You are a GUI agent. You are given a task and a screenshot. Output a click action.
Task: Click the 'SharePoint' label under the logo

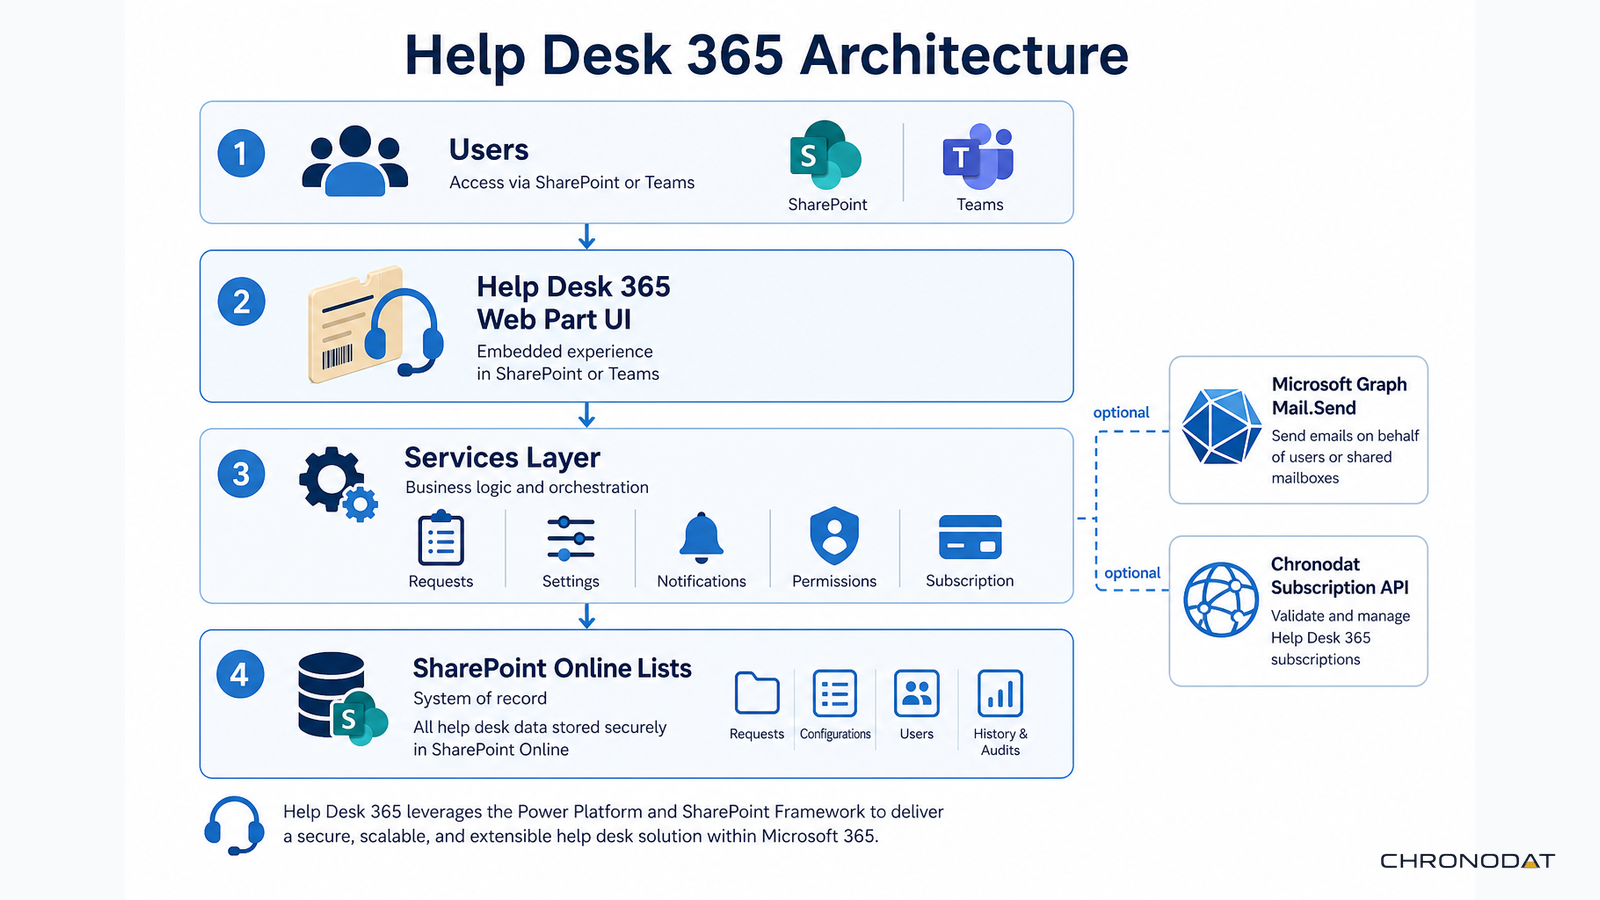[x=827, y=204]
